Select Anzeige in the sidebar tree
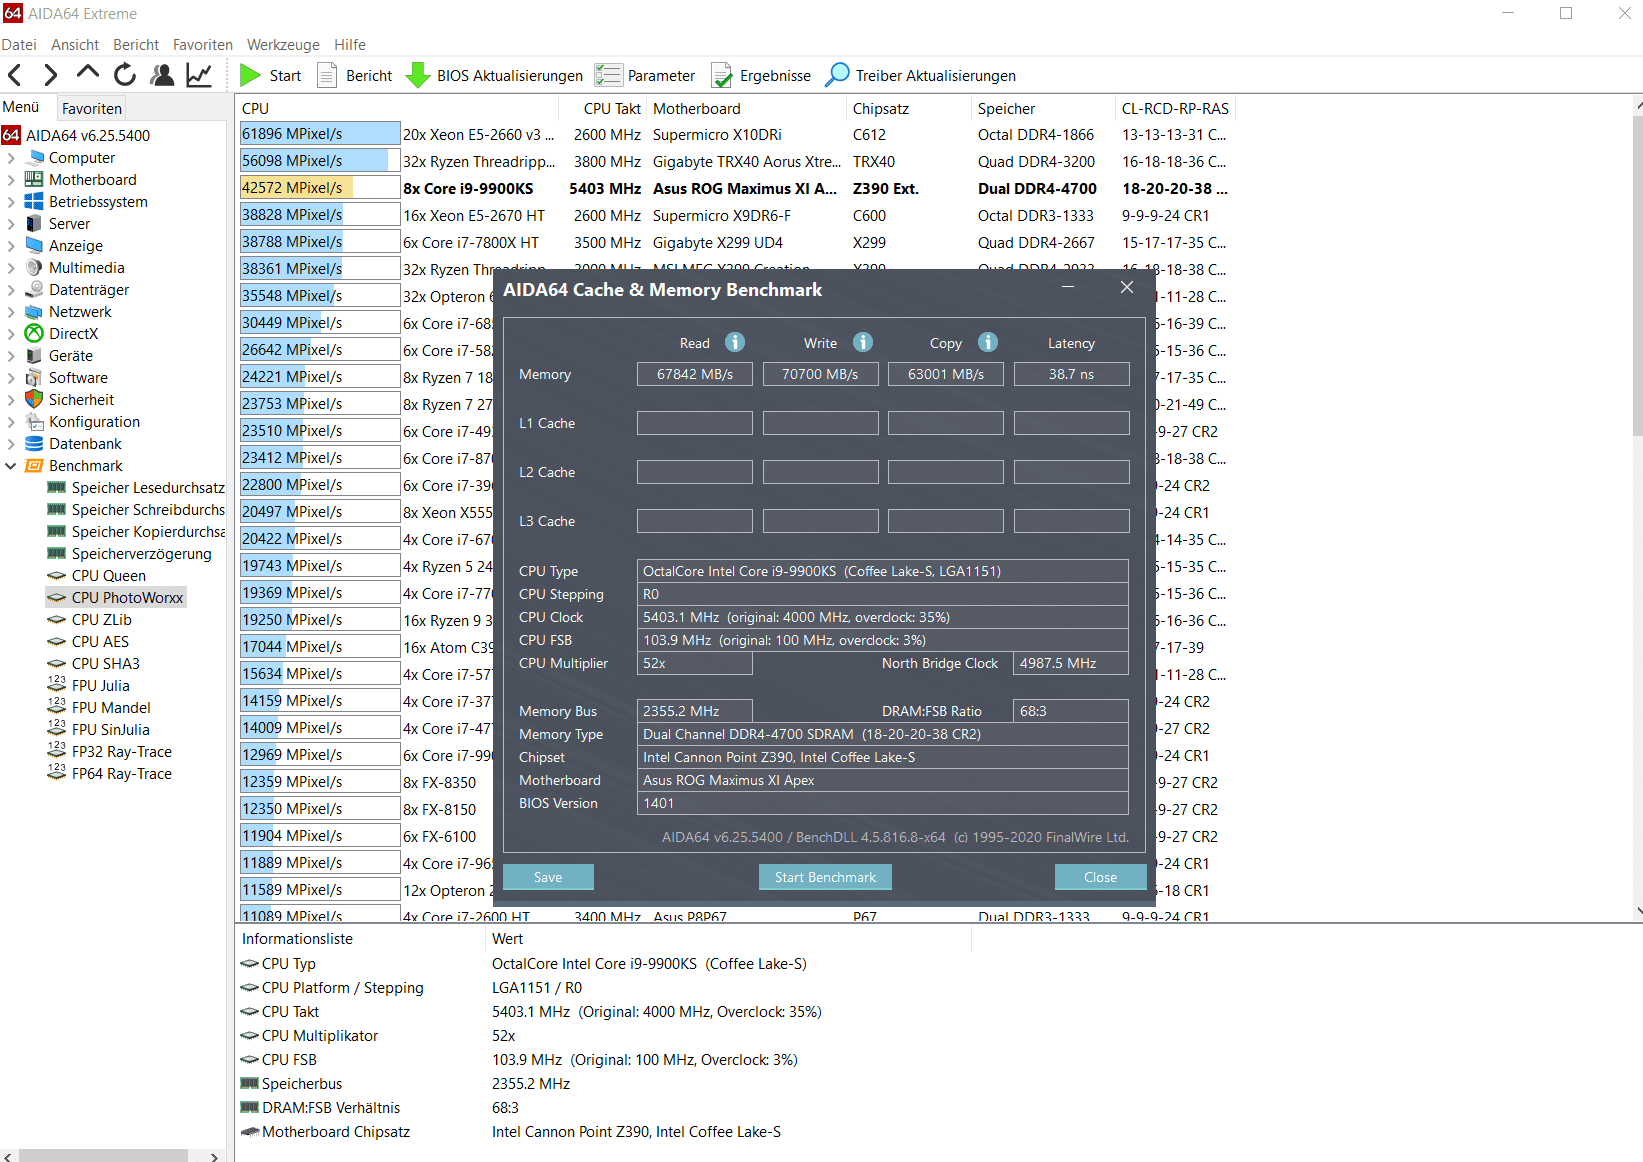The image size is (1643, 1162). point(76,245)
